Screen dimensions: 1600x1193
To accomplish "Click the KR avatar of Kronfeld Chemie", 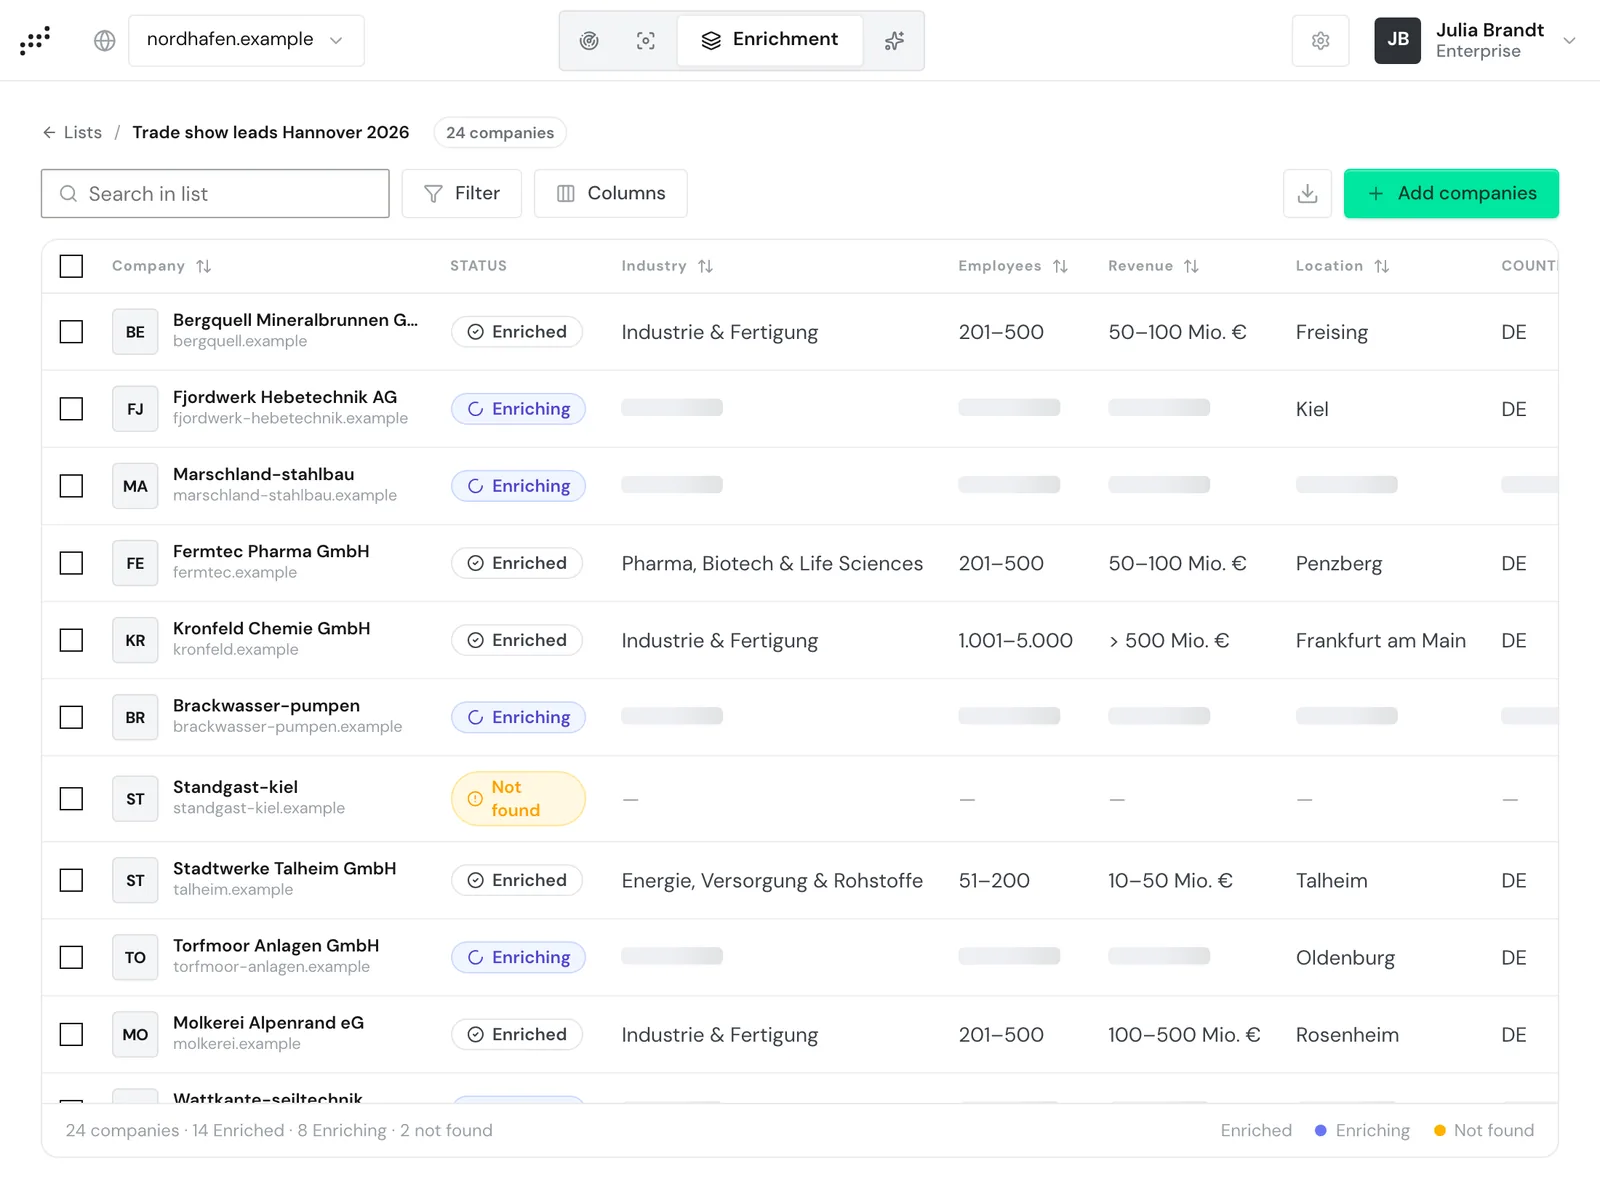I will pyautogui.click(x=135, y=640).
